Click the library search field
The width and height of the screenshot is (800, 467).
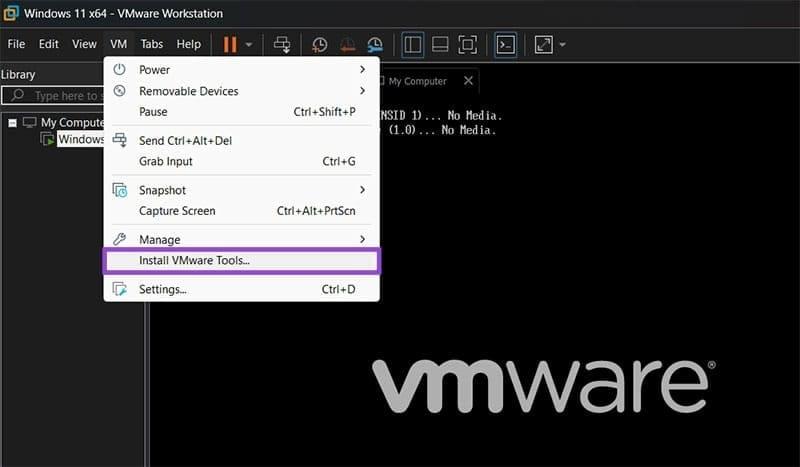(53, 95)
